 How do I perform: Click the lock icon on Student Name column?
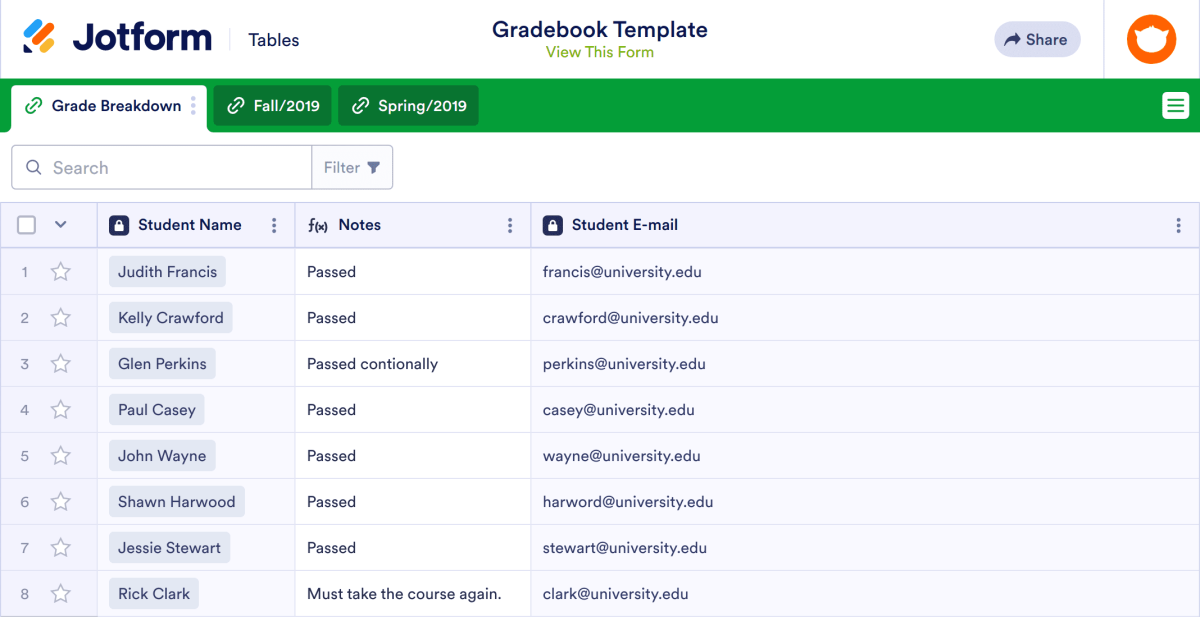coord(118,225)
